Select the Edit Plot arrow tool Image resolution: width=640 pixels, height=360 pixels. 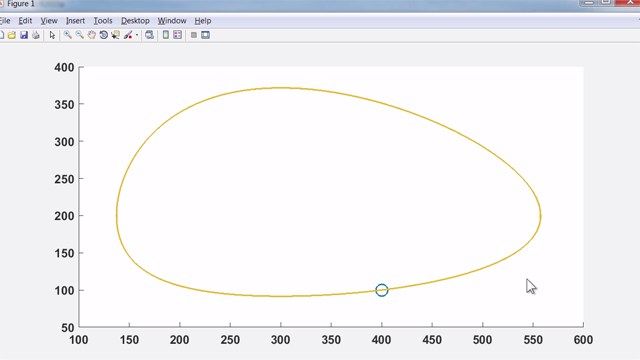(52, 35)
